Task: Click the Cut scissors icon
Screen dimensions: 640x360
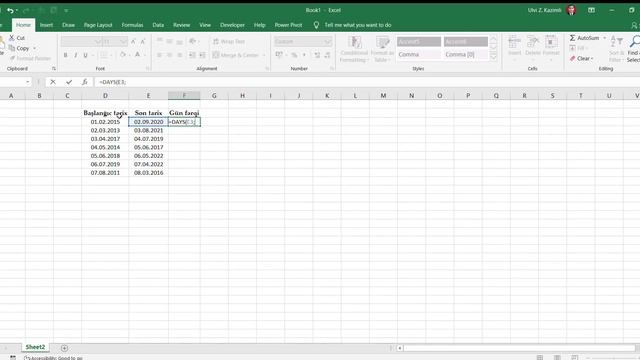Action: point(12,38)
